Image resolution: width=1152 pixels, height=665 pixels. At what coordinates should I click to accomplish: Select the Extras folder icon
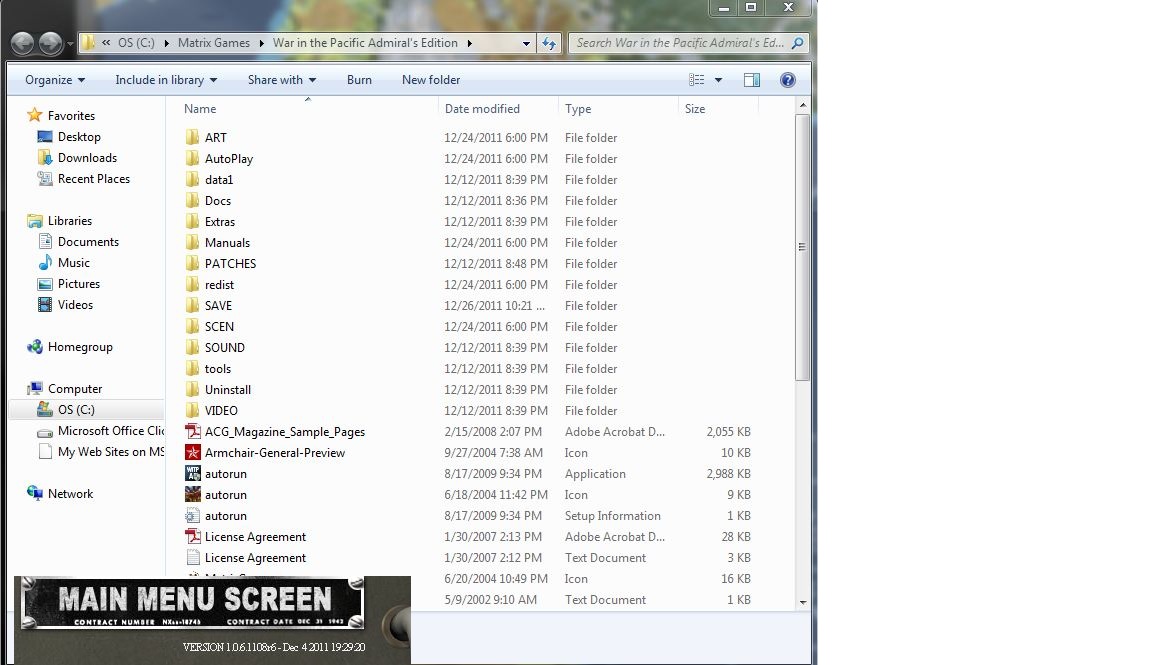(192, 222)
